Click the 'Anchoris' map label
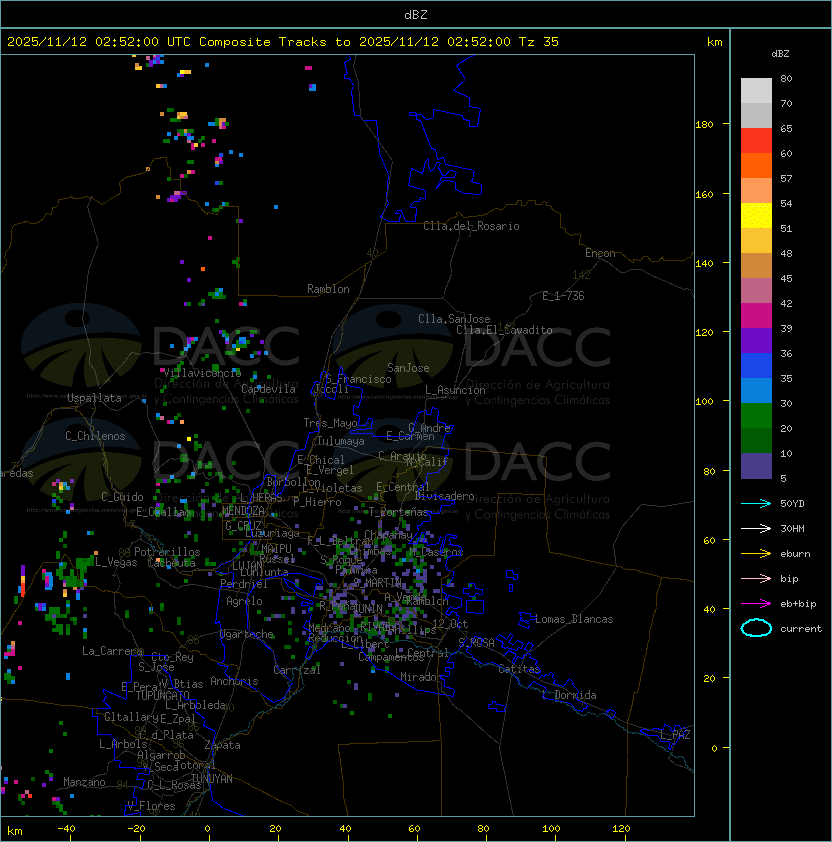 click(234, 681)
